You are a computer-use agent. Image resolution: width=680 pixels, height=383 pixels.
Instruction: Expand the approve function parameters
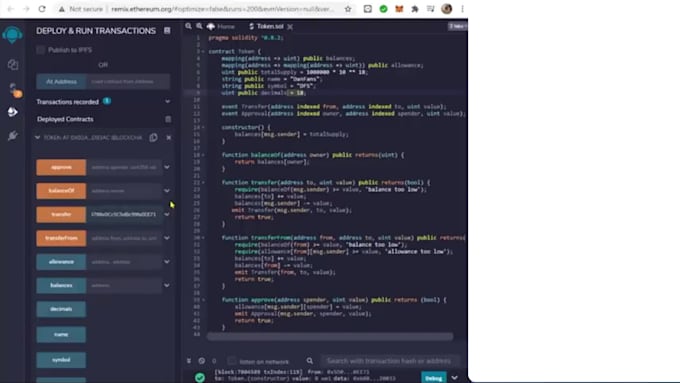pyautogui.click(x=167, y=167)
